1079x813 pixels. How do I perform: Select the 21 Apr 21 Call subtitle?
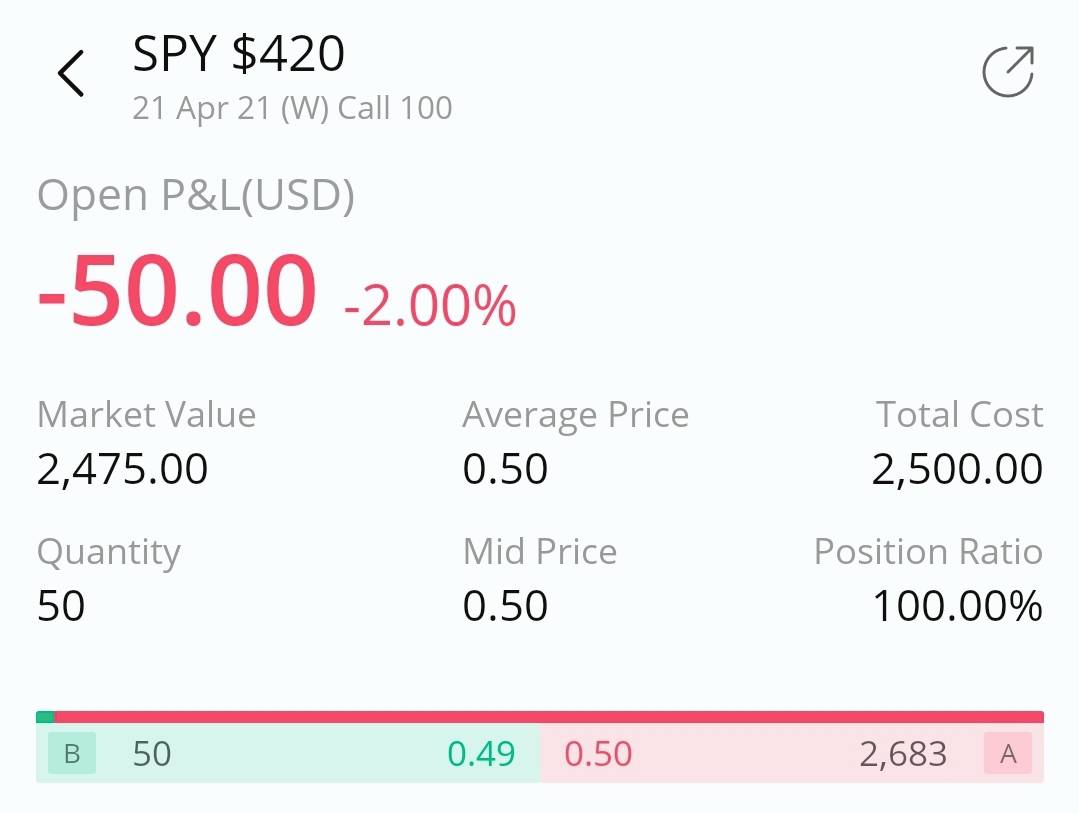point(292,107)
